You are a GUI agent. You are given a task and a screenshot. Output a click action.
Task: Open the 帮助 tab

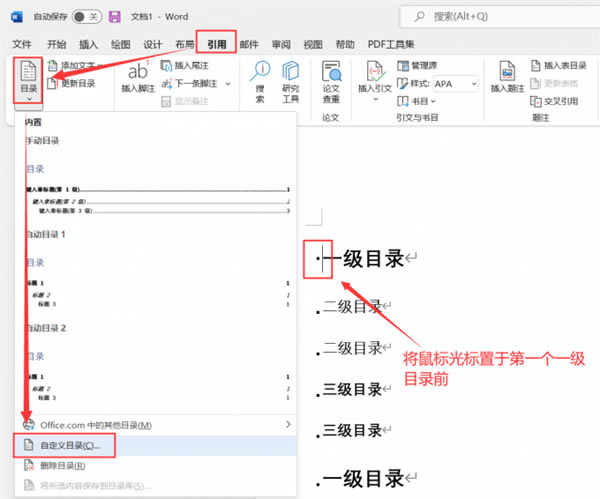click(345, 44)
